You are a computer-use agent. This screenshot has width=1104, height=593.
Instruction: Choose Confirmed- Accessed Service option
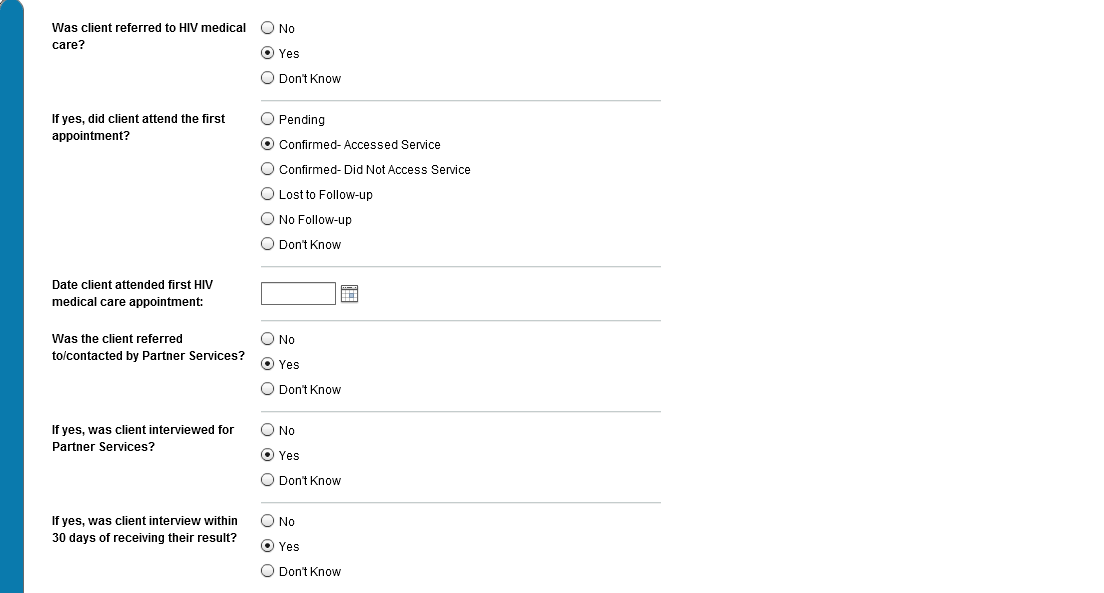click(267, 144)
